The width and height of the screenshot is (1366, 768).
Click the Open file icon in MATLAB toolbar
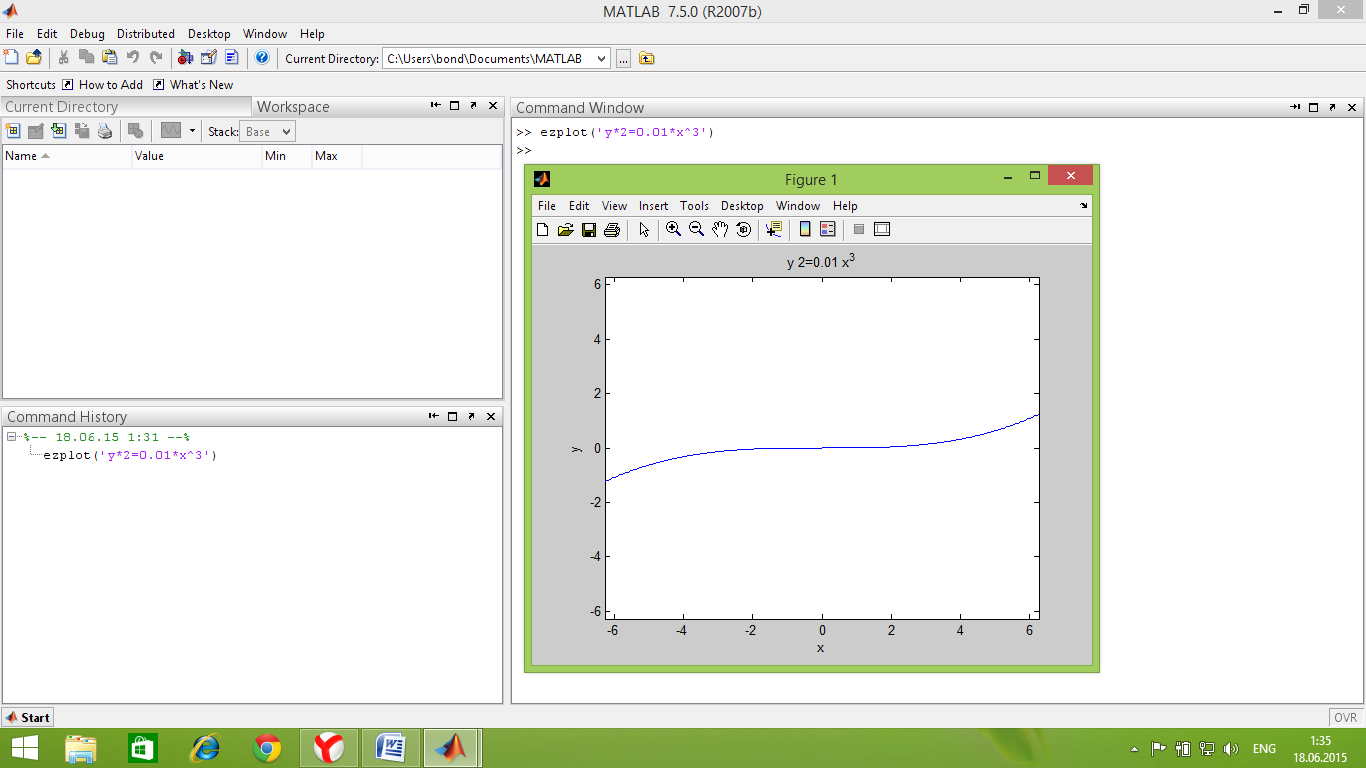(34, 58)
